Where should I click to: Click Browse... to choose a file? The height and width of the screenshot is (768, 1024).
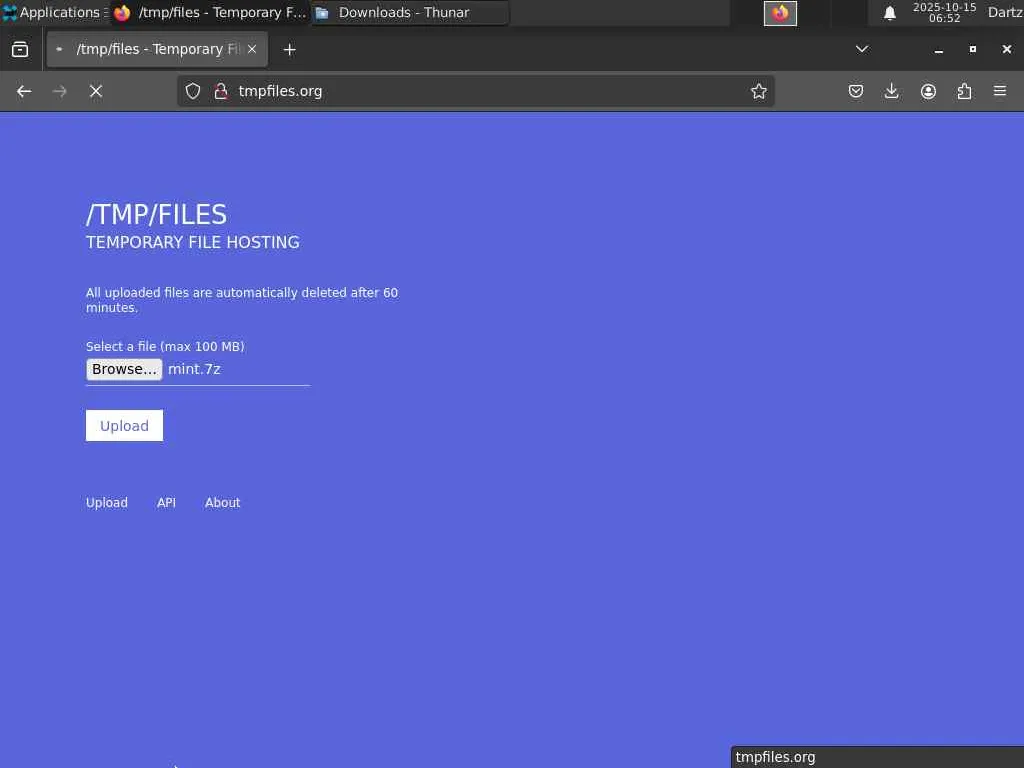[x=124, y=369]
